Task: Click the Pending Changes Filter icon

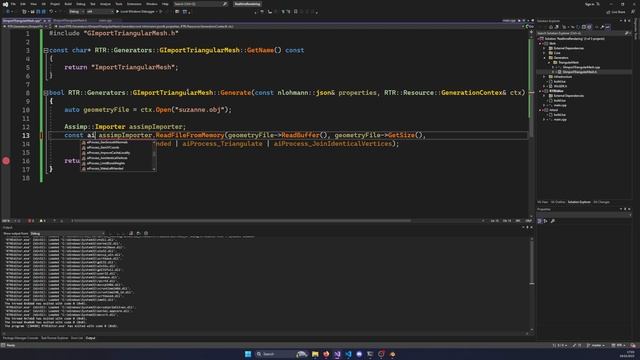Action: (564, 27)
